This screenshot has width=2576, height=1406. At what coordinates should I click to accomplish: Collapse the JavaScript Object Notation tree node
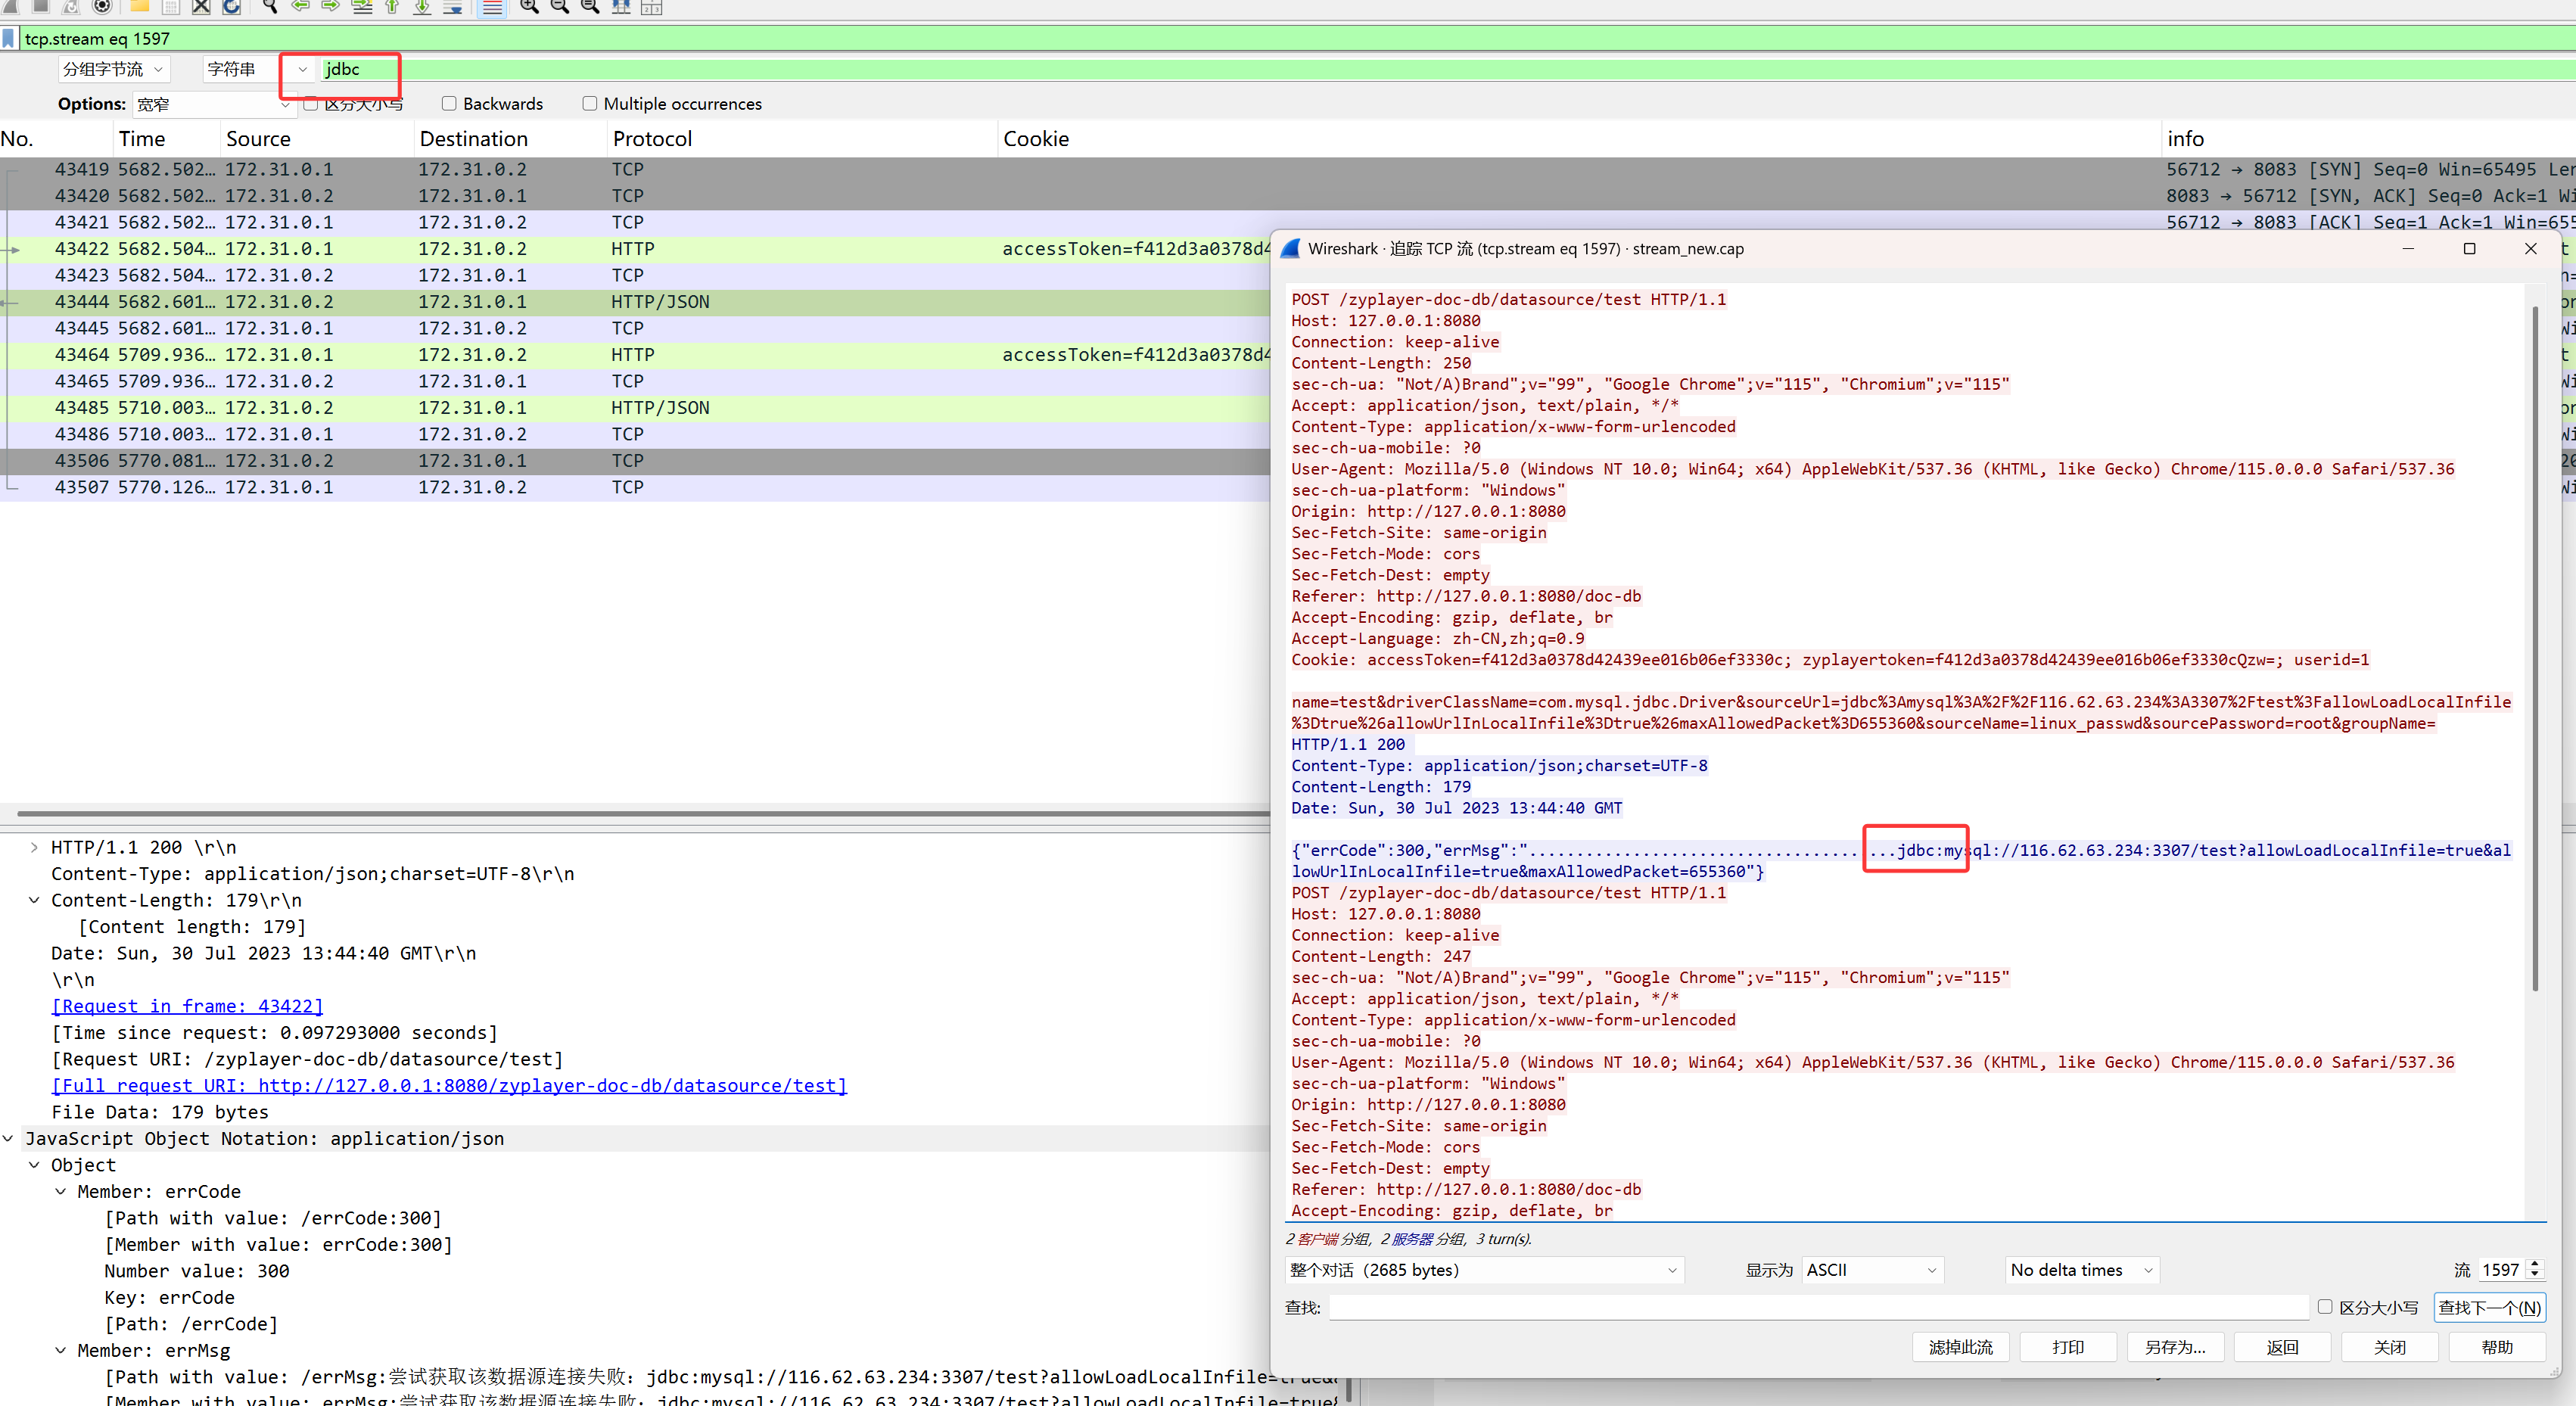[9, 1138]
